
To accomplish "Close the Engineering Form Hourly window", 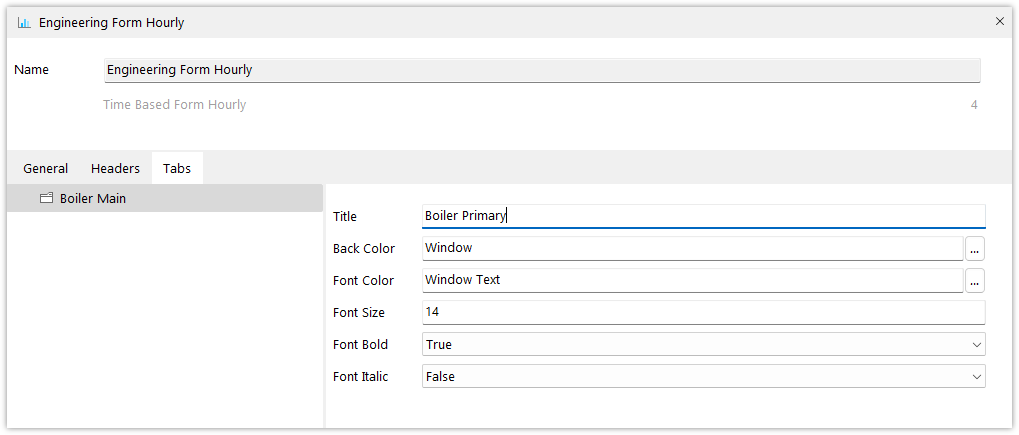I will pyautogui.click(x=1000, y=21).
